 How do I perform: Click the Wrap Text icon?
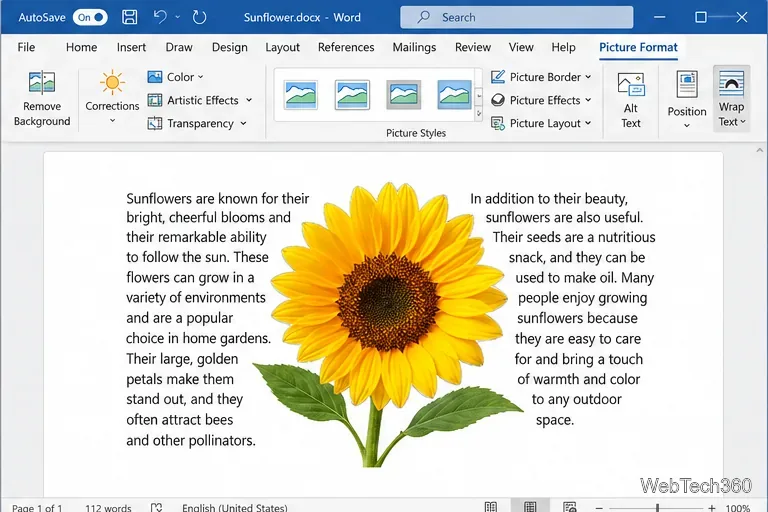(x=731, y=83)
